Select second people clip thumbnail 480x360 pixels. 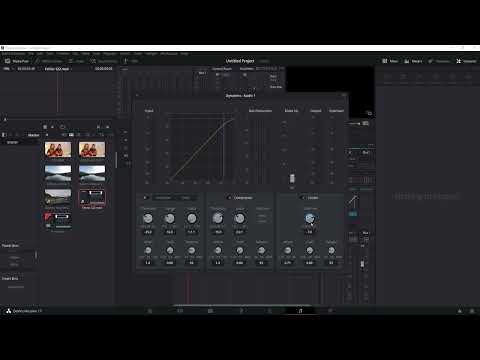92,149
